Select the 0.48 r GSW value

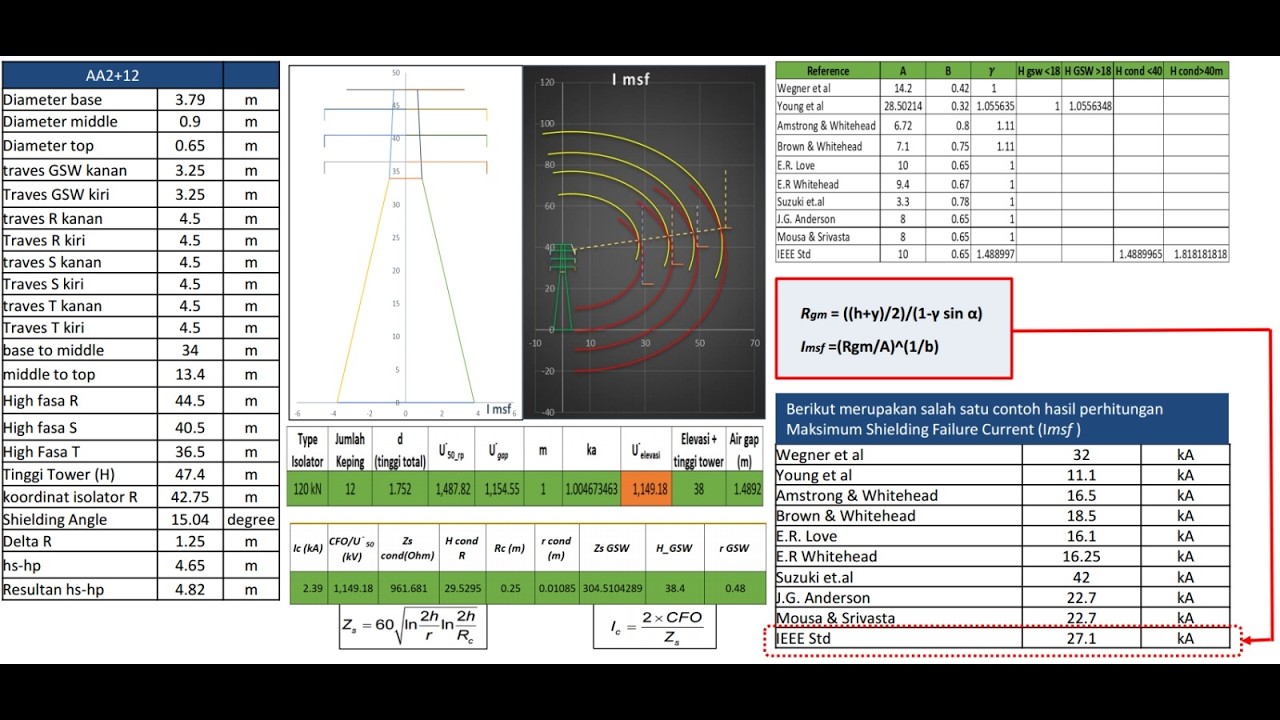click(x=734, y=587)
